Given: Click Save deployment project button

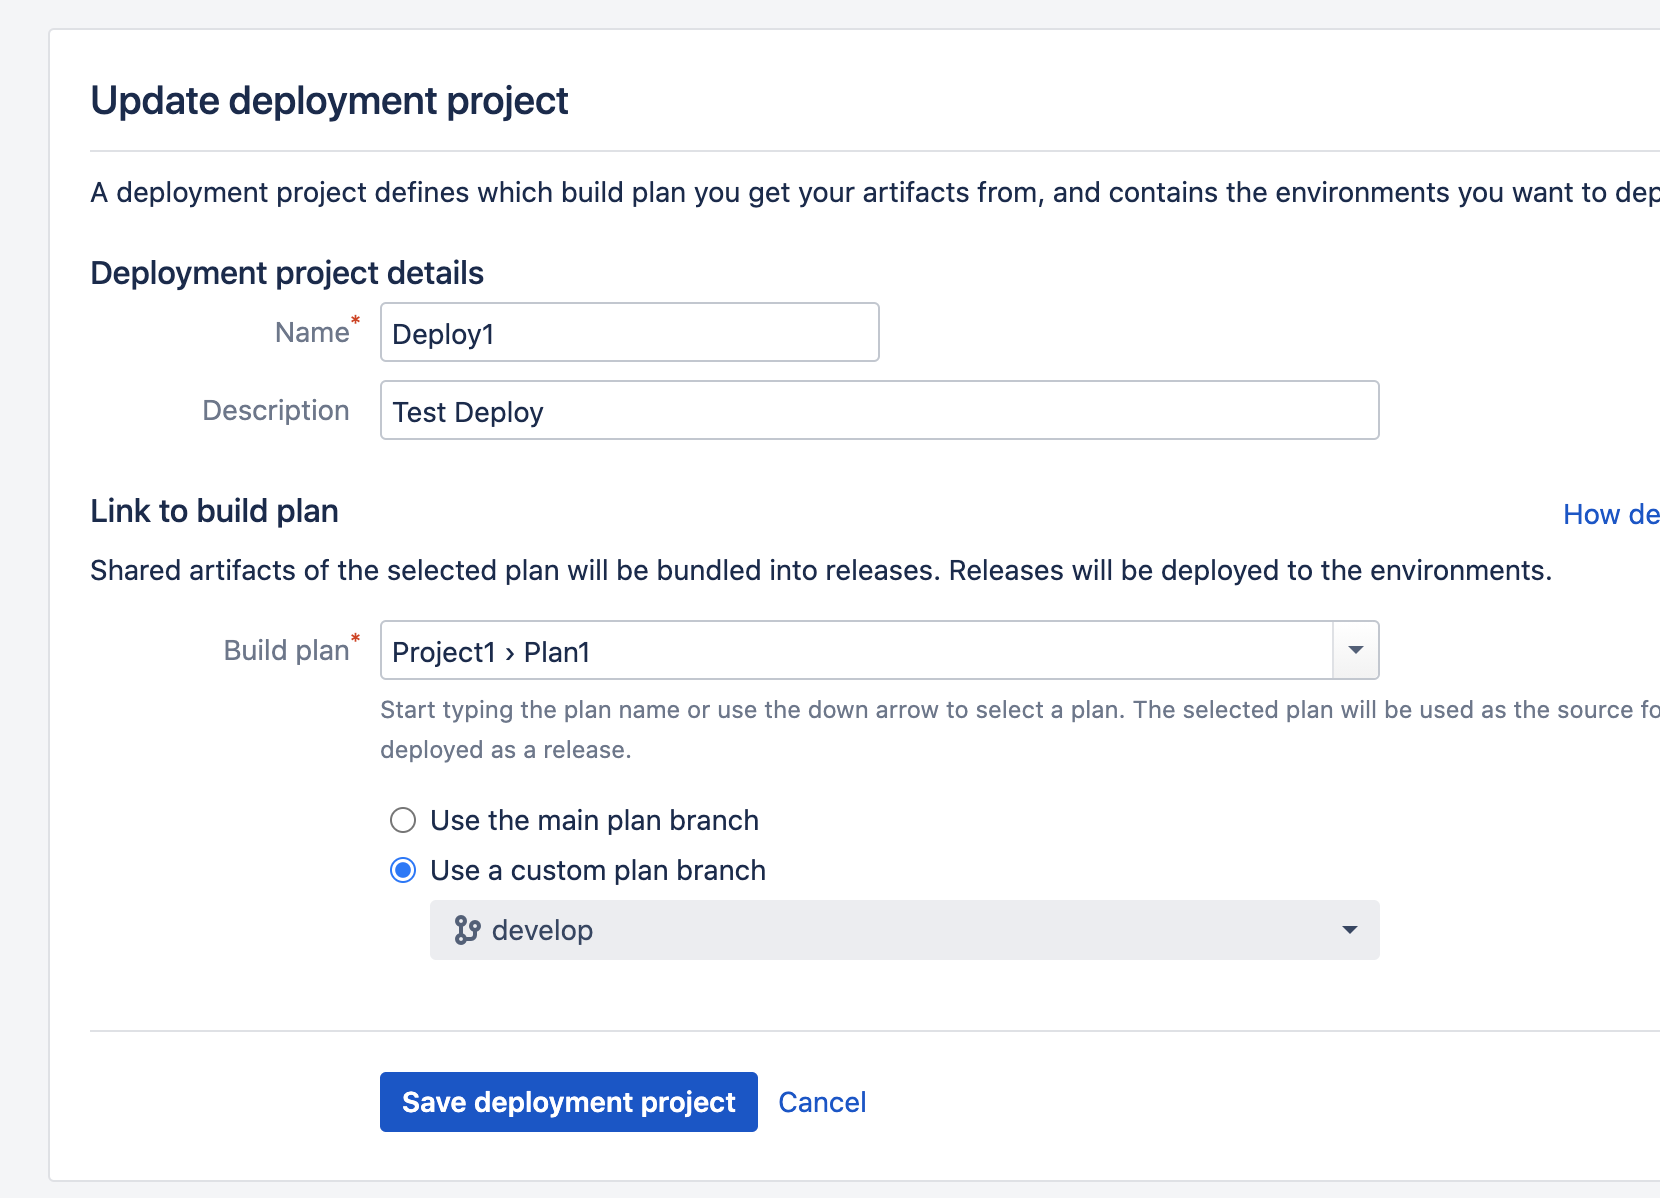Looking at the screenshot, I should tap(569, 1102).
